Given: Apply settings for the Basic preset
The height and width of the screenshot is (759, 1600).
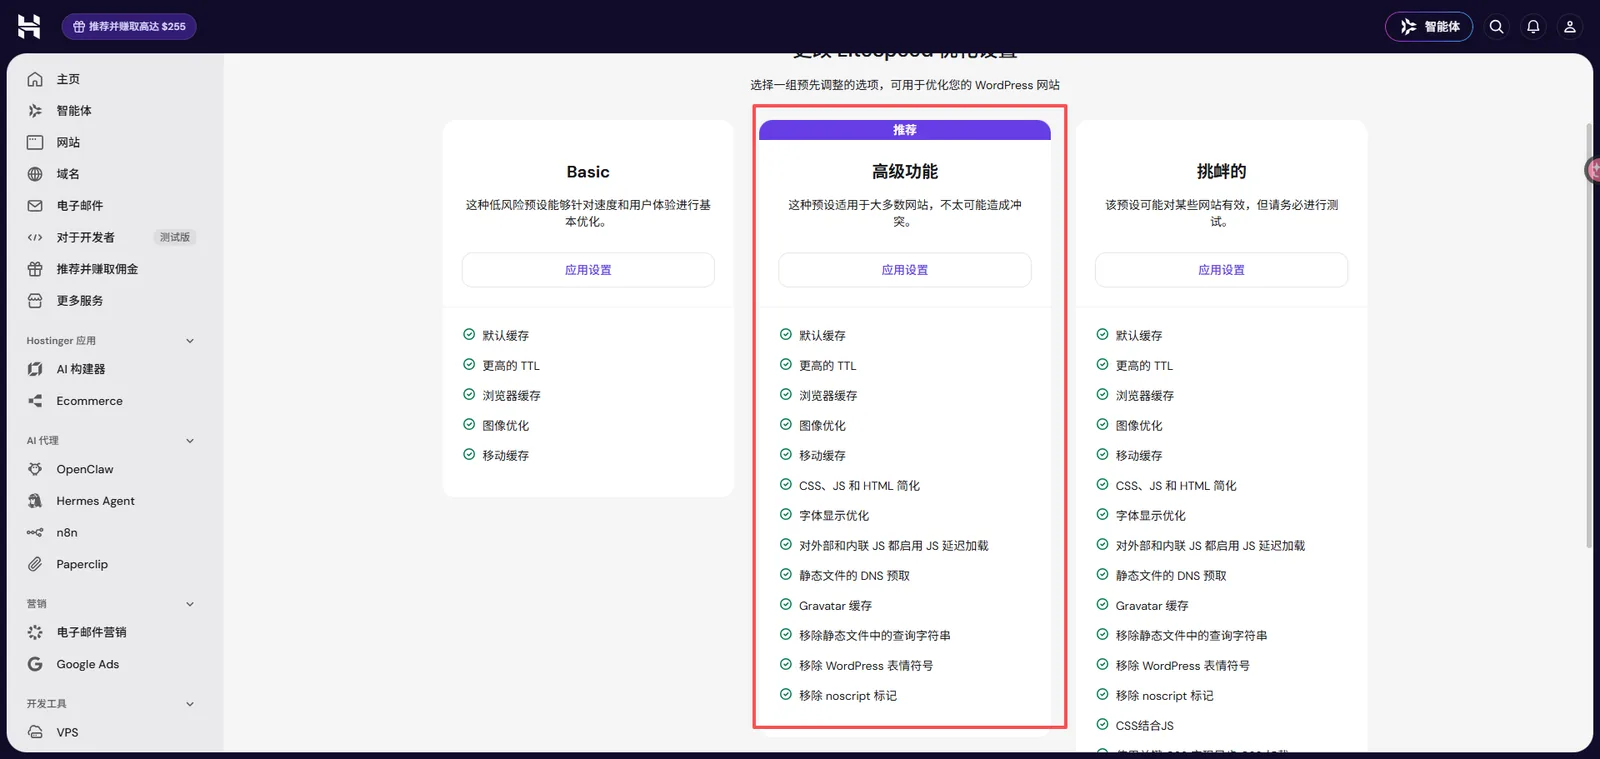Looking at the screenshot, I should point(588,270).
